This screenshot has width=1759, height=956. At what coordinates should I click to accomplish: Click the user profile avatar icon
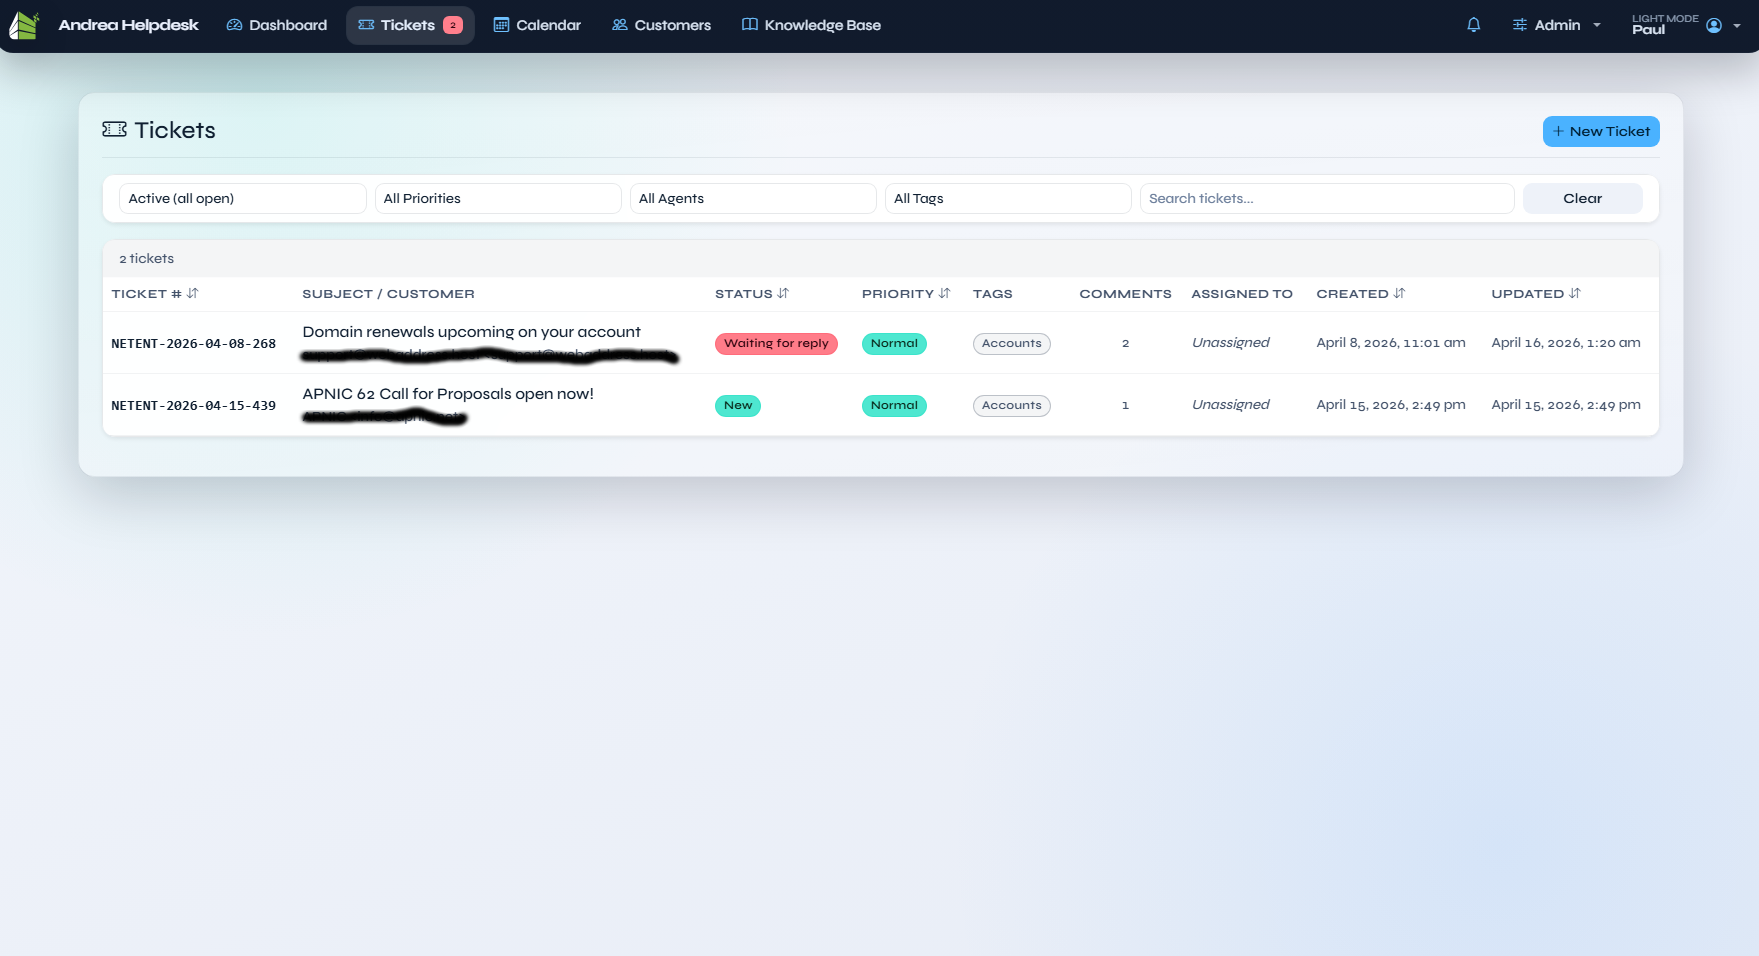pos(1714,25)
